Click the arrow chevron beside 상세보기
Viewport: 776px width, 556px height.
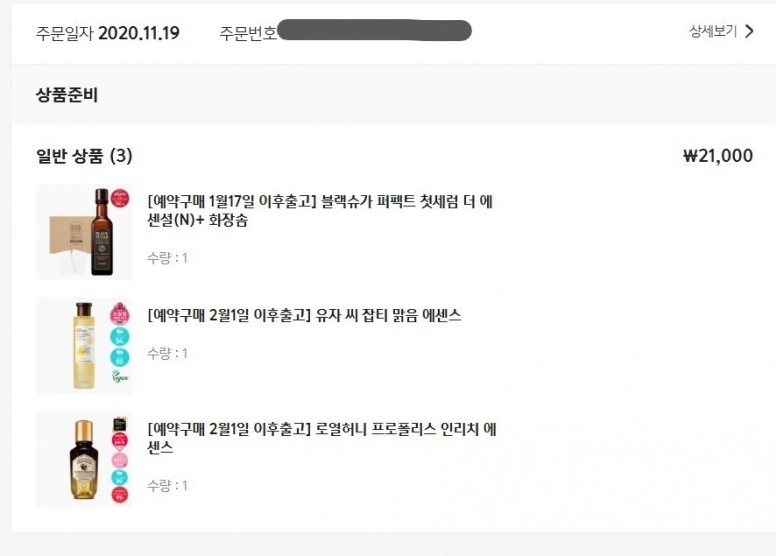click(749, 32)
